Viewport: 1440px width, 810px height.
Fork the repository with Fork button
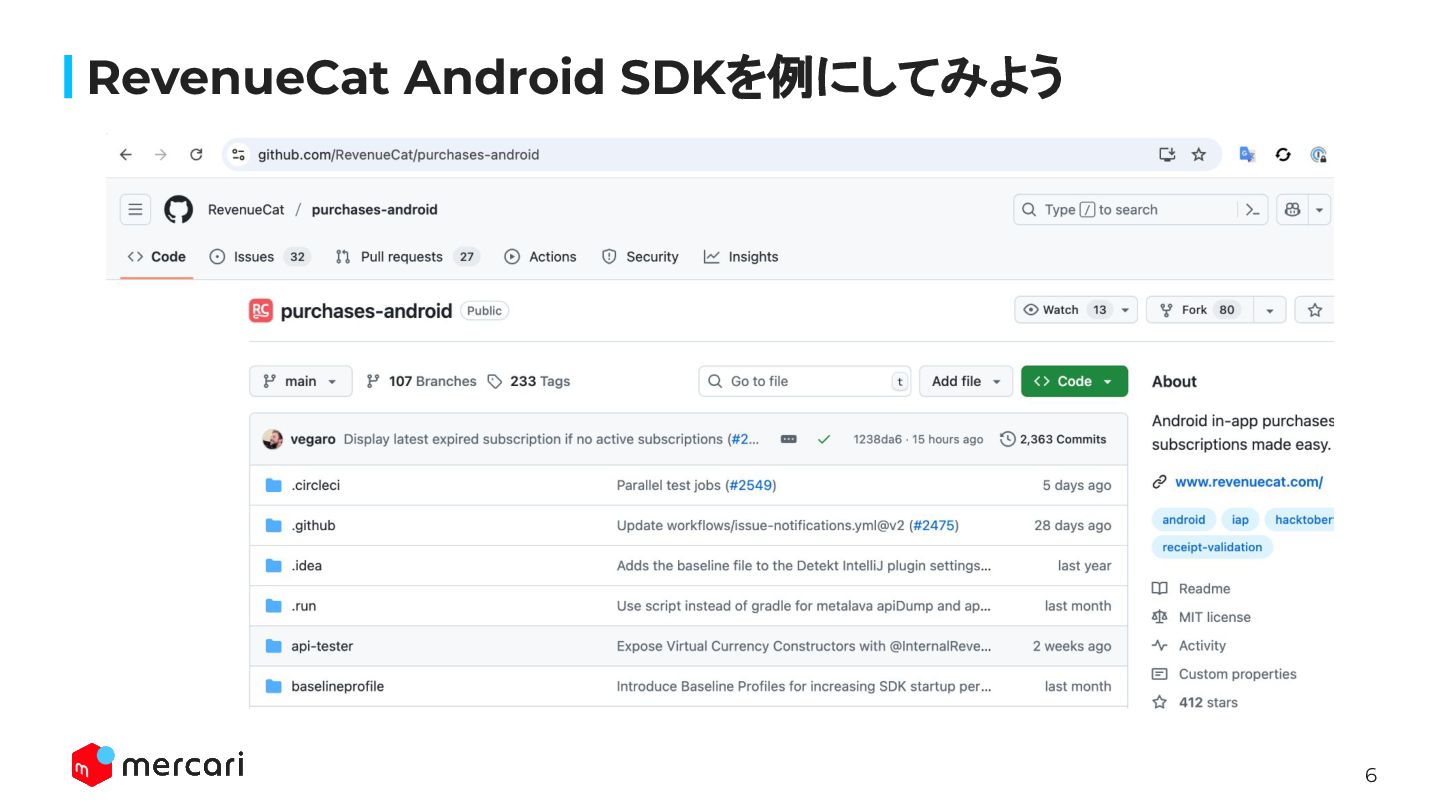pyautogui.click(x=1199, y=310)
